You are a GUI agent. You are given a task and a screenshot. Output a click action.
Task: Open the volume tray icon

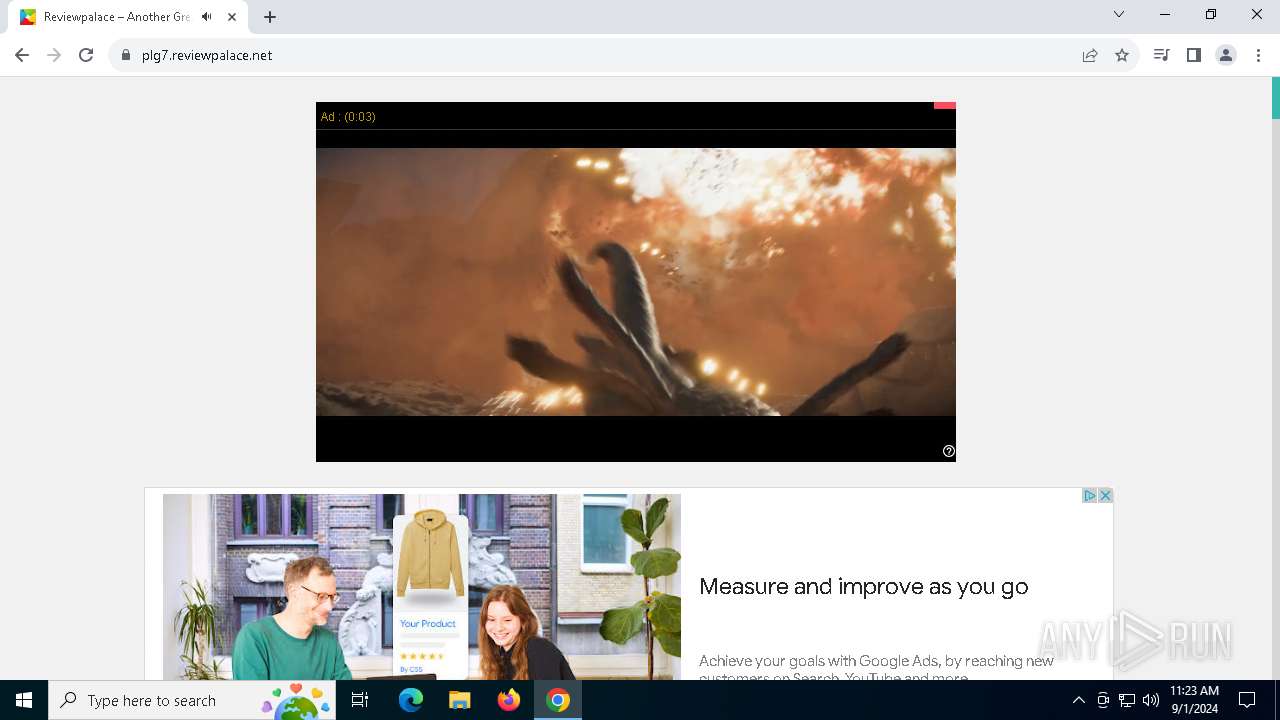tap(1151, 700)
